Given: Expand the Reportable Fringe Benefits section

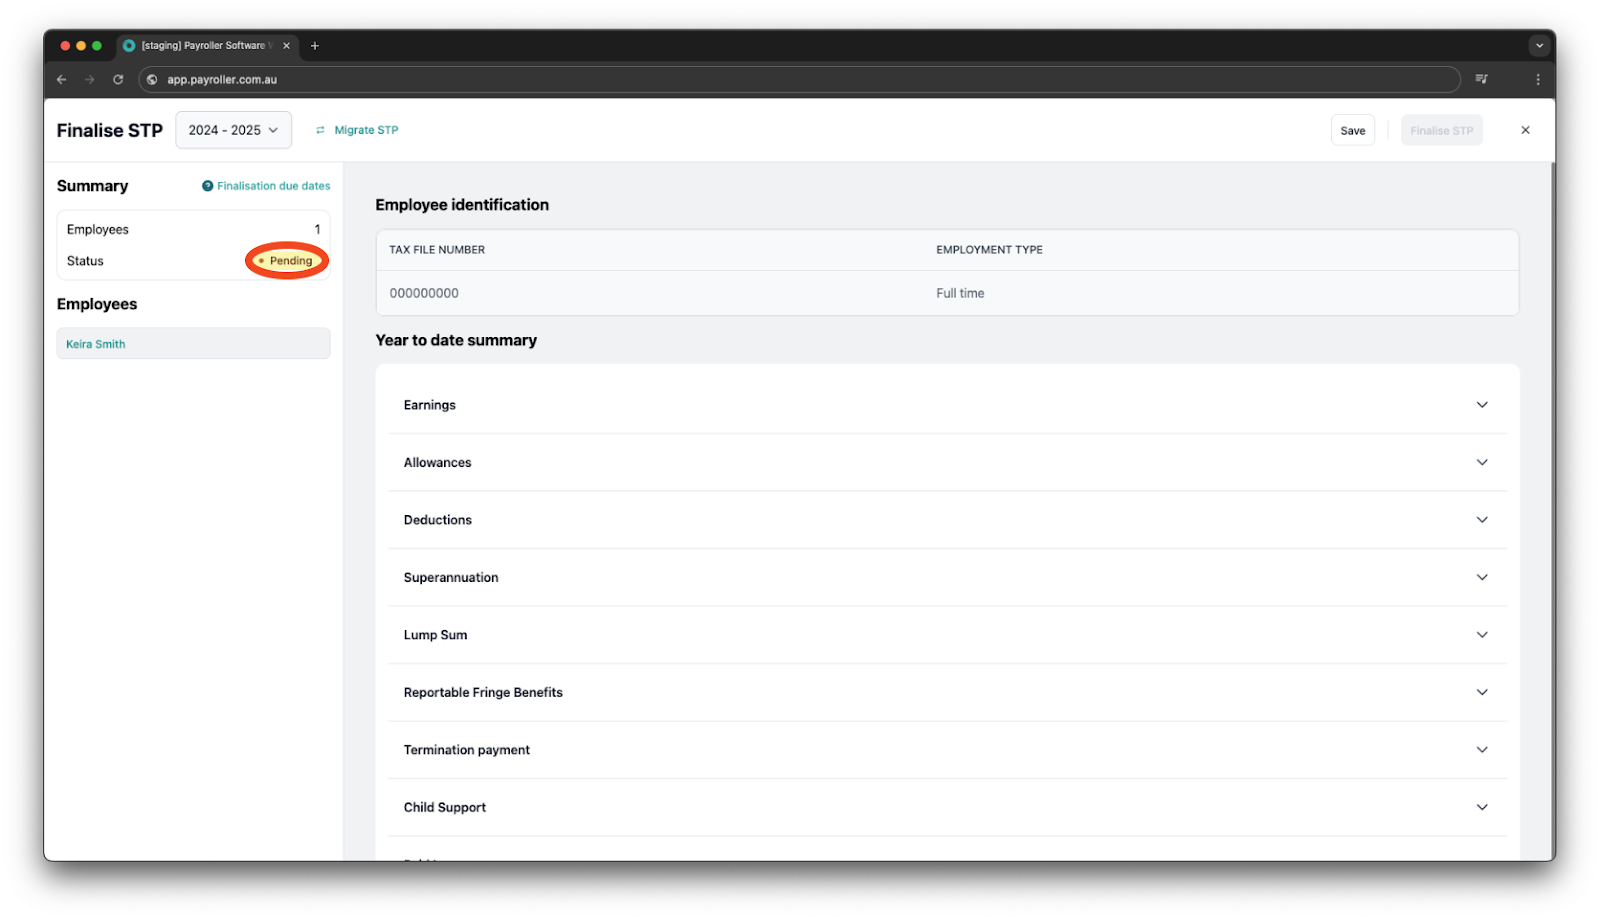Looking at the screenshot, I should 1482,692.
